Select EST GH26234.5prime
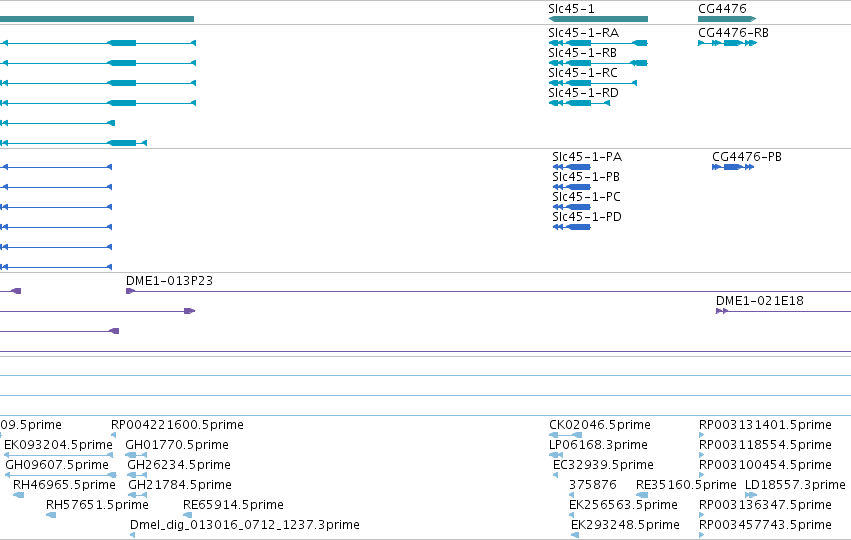851x540 pixels. click(x=179, y=465)
